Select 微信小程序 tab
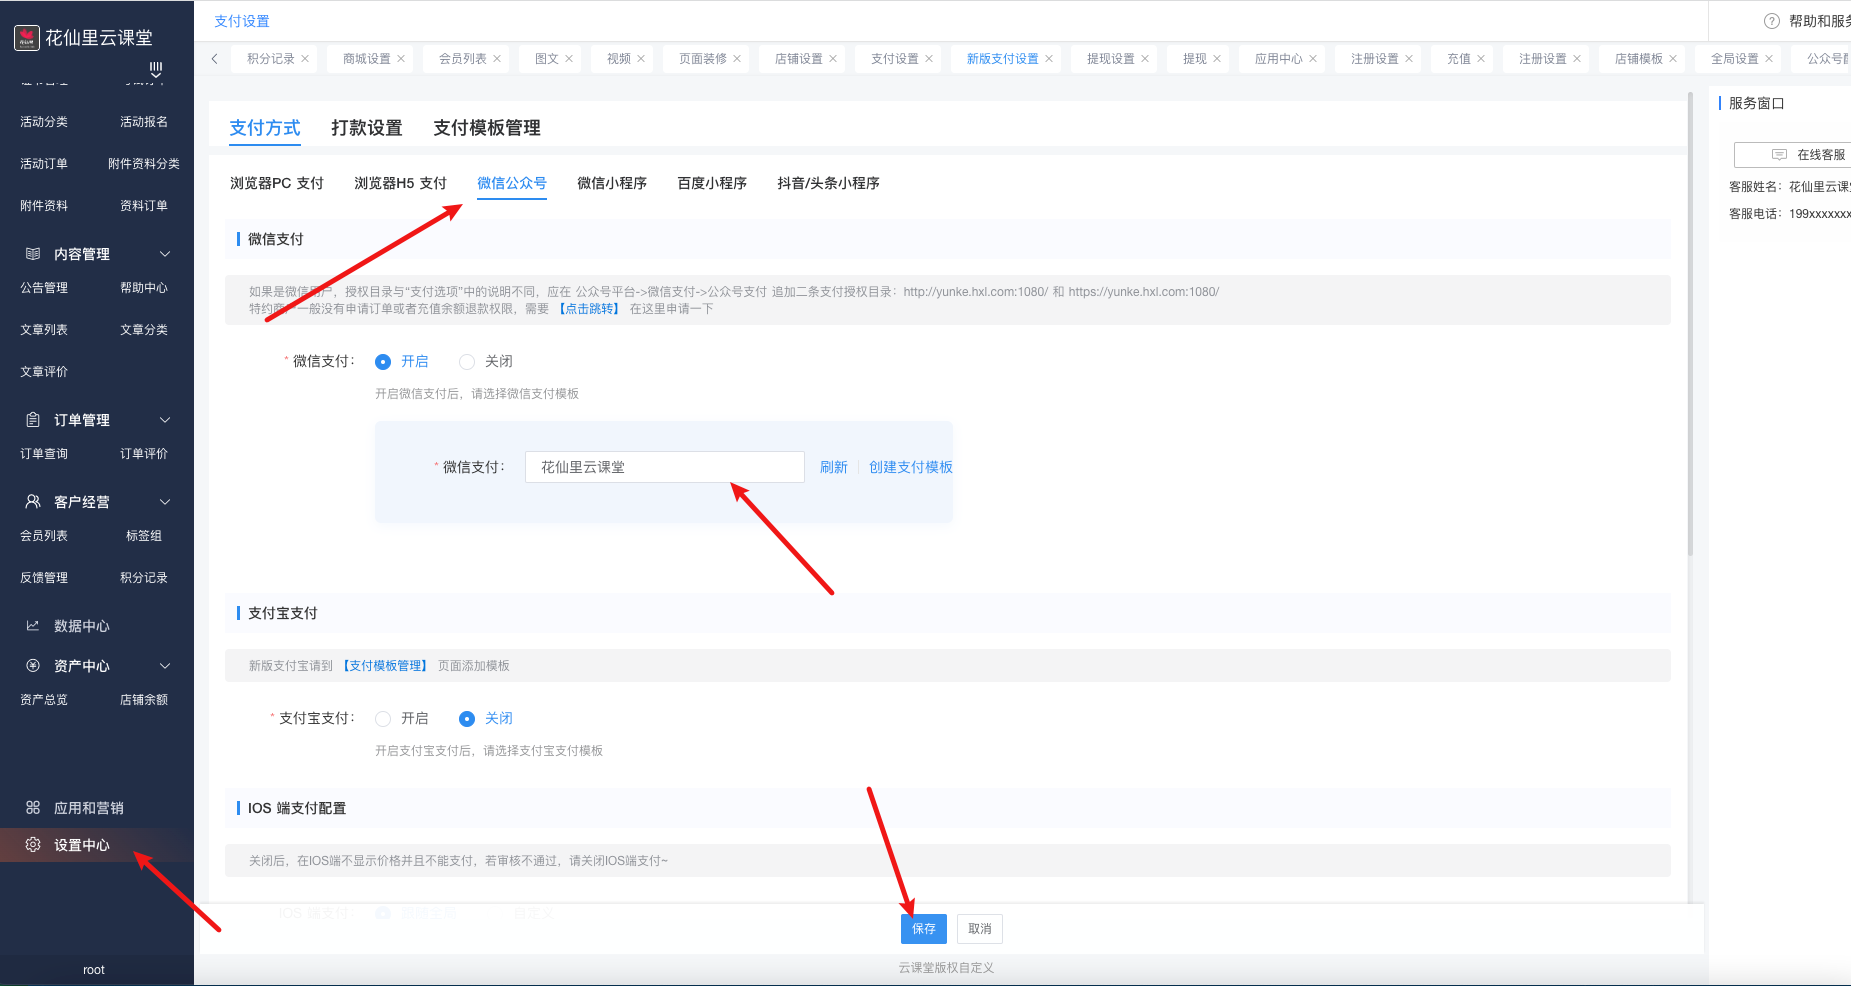Viewport: 1851px width, 986px height. click(612, 183)
